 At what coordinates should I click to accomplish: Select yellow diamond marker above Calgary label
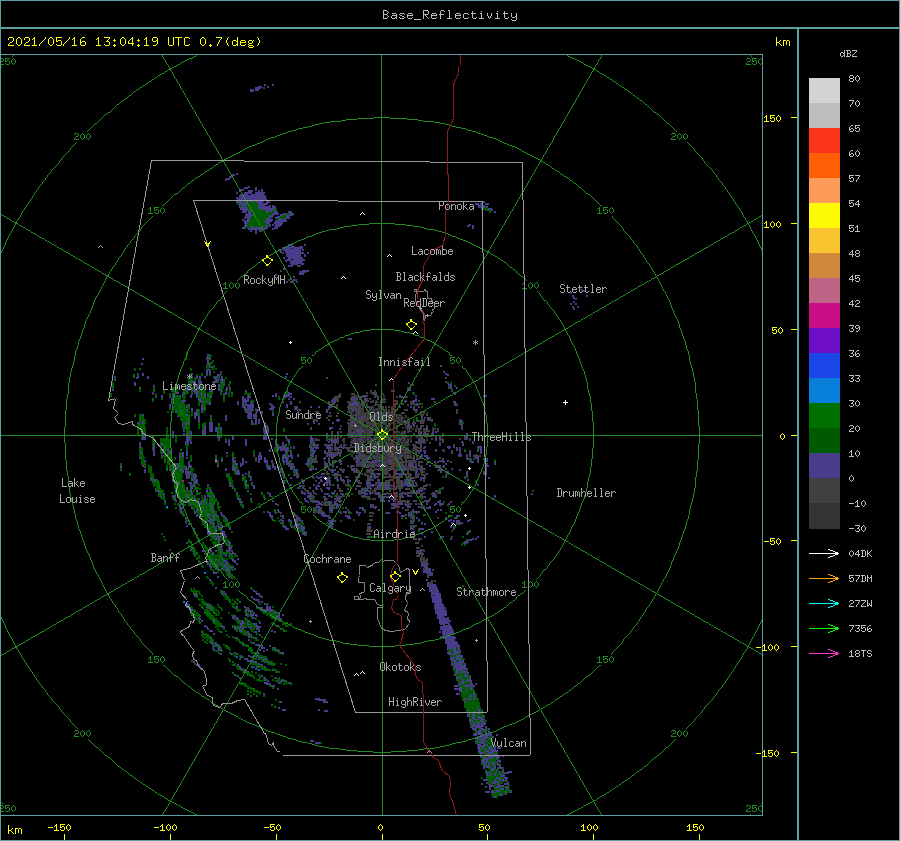click(395, 576)
